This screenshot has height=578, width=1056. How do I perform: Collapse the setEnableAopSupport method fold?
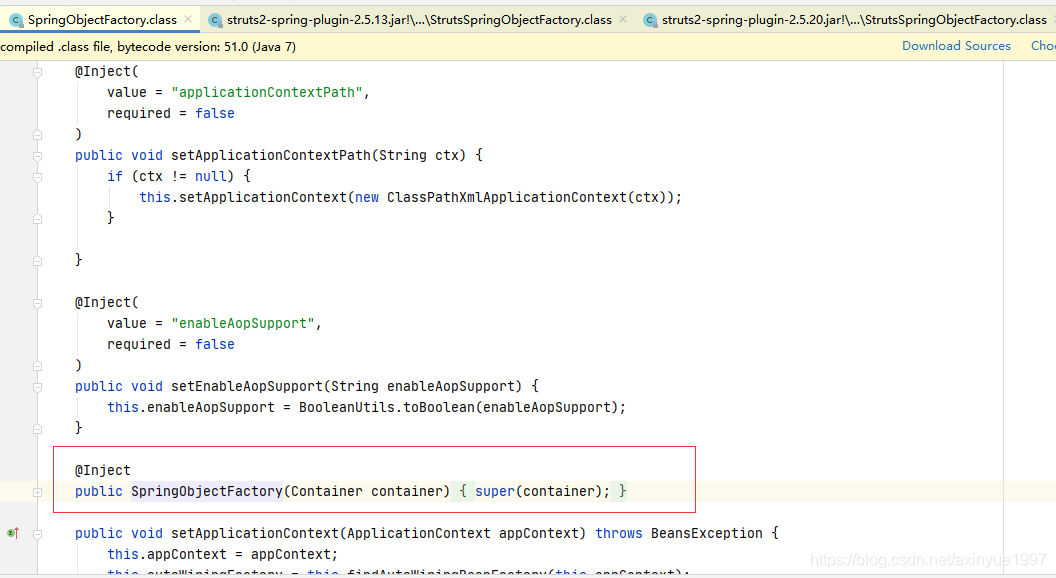(36, 386)
